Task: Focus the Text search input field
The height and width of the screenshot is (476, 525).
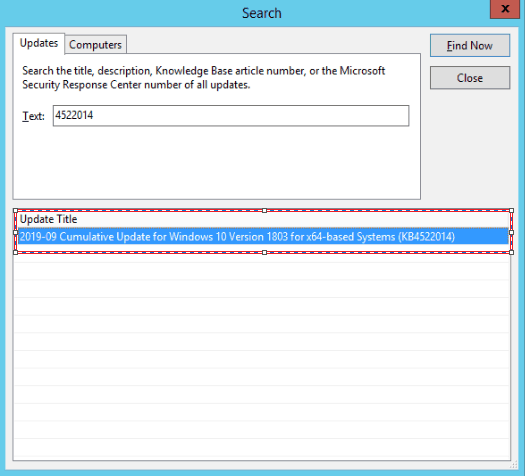Action: [x=231, y=116]
